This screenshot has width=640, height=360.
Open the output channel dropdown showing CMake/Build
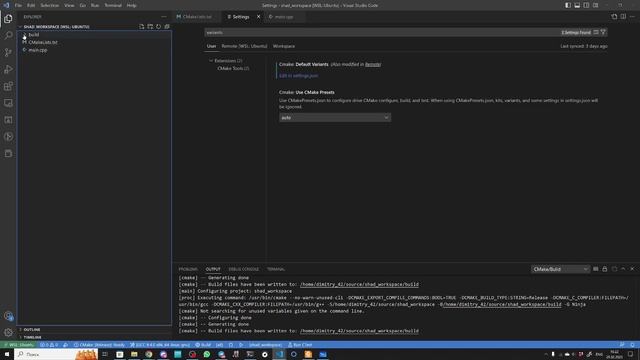[560, 269]
